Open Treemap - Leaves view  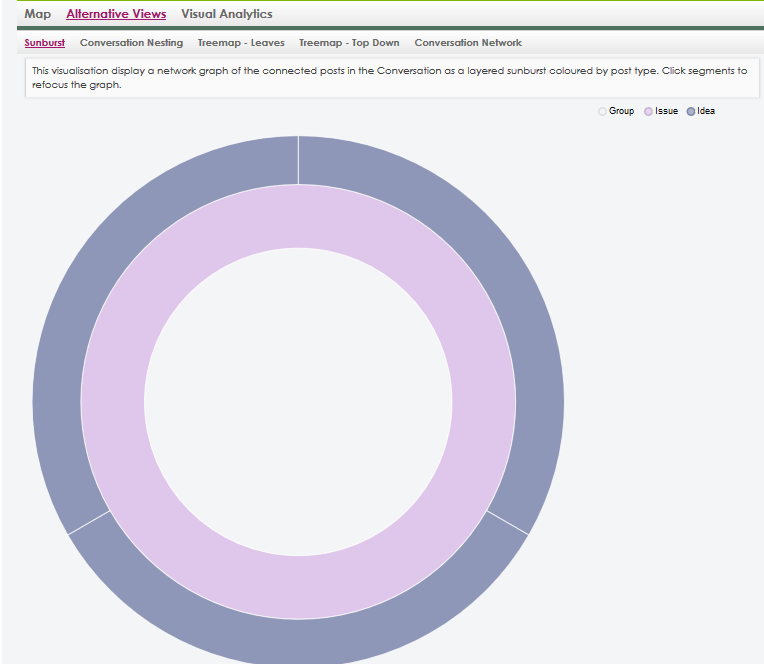pyautogui.click(x=241, y=43)
